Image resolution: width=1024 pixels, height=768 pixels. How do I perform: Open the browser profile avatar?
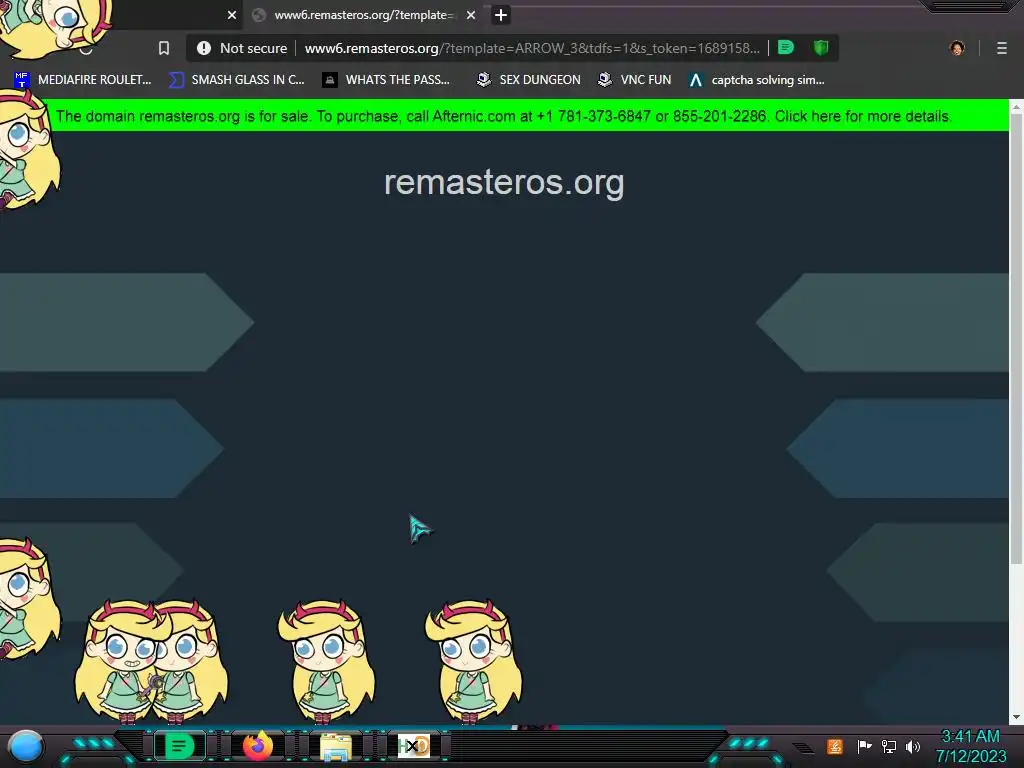(957, 48)
